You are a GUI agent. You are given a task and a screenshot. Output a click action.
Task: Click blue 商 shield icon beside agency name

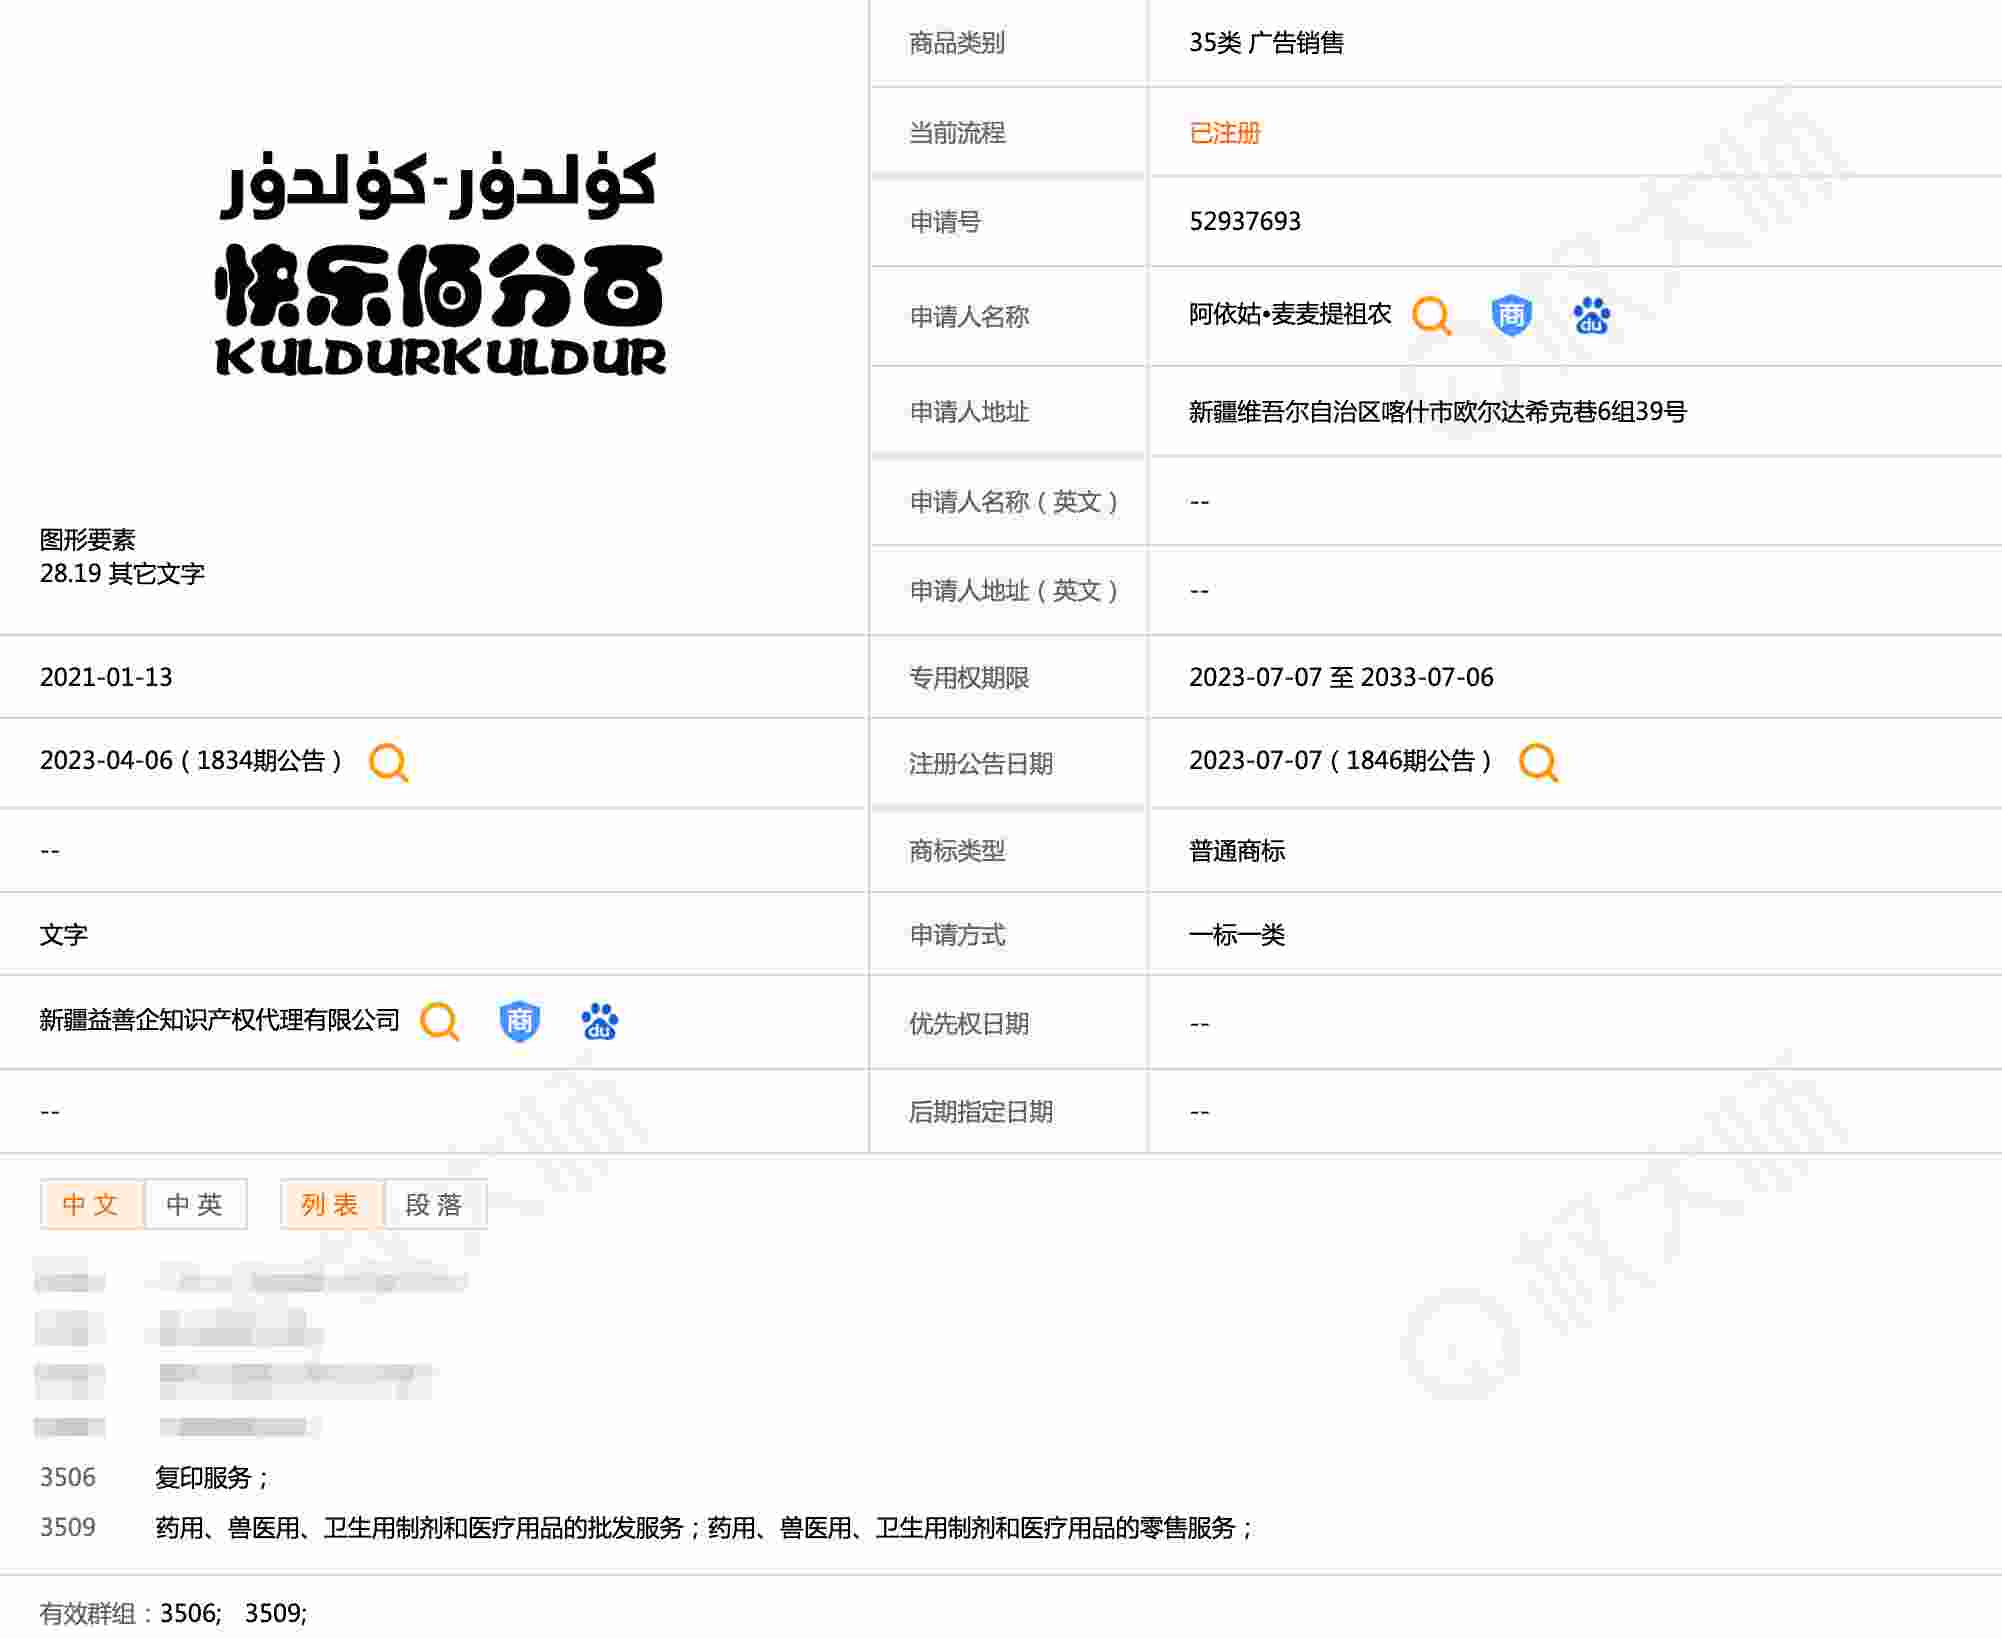click(x=519, y=1022)
